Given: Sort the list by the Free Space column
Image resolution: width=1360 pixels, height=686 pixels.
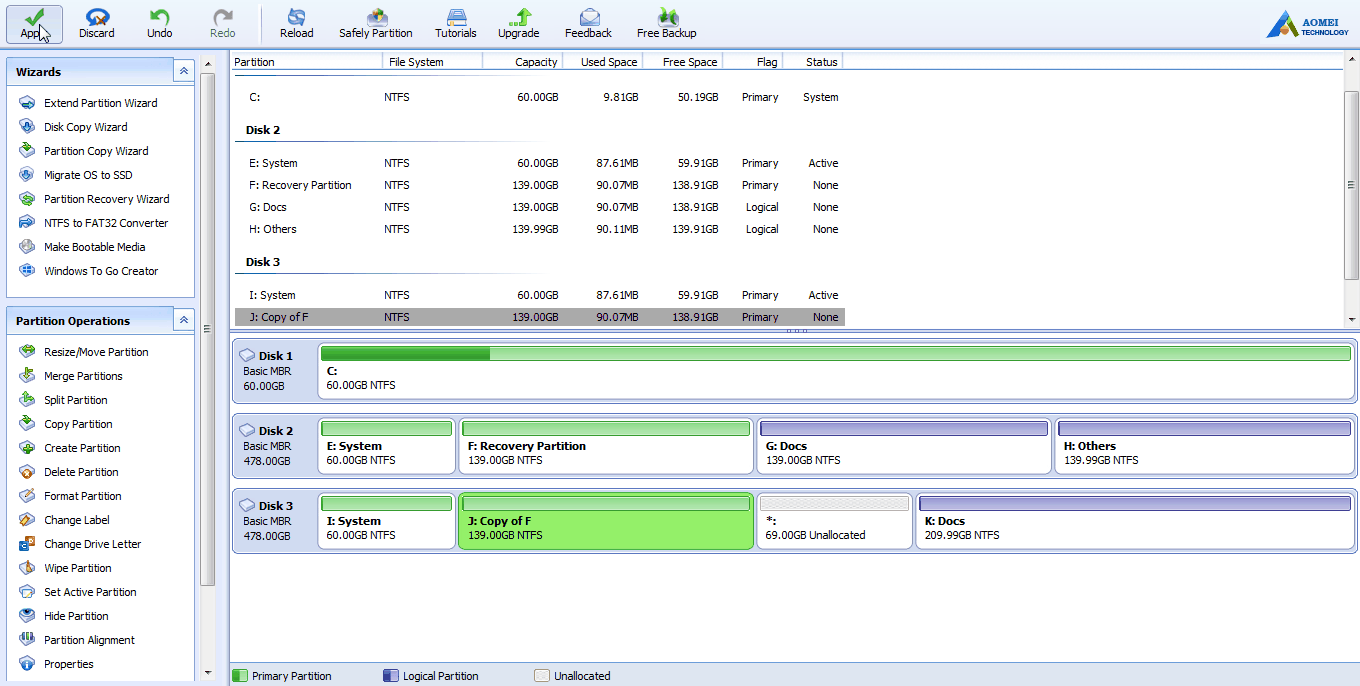Looking at the screenshot, I should coord(689,62).
